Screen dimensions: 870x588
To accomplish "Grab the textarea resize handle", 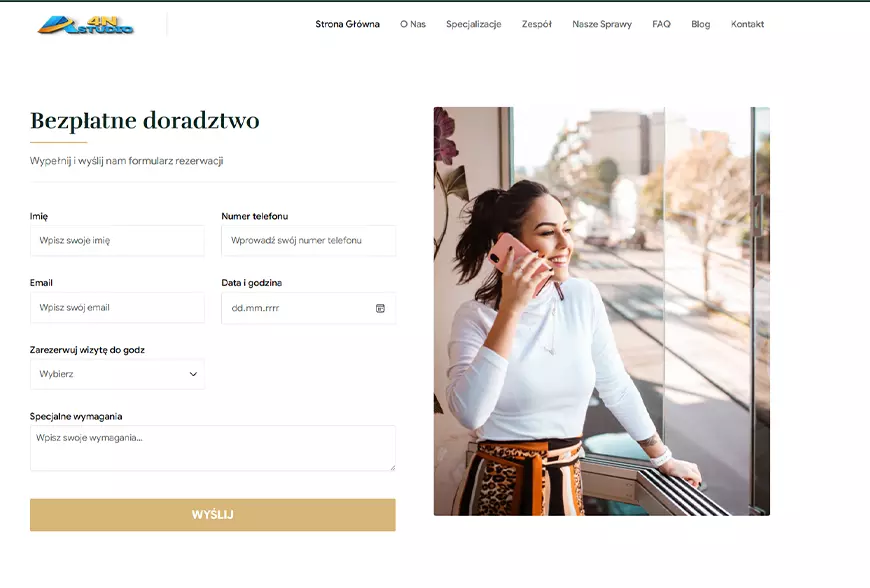I will click(392, 468).
